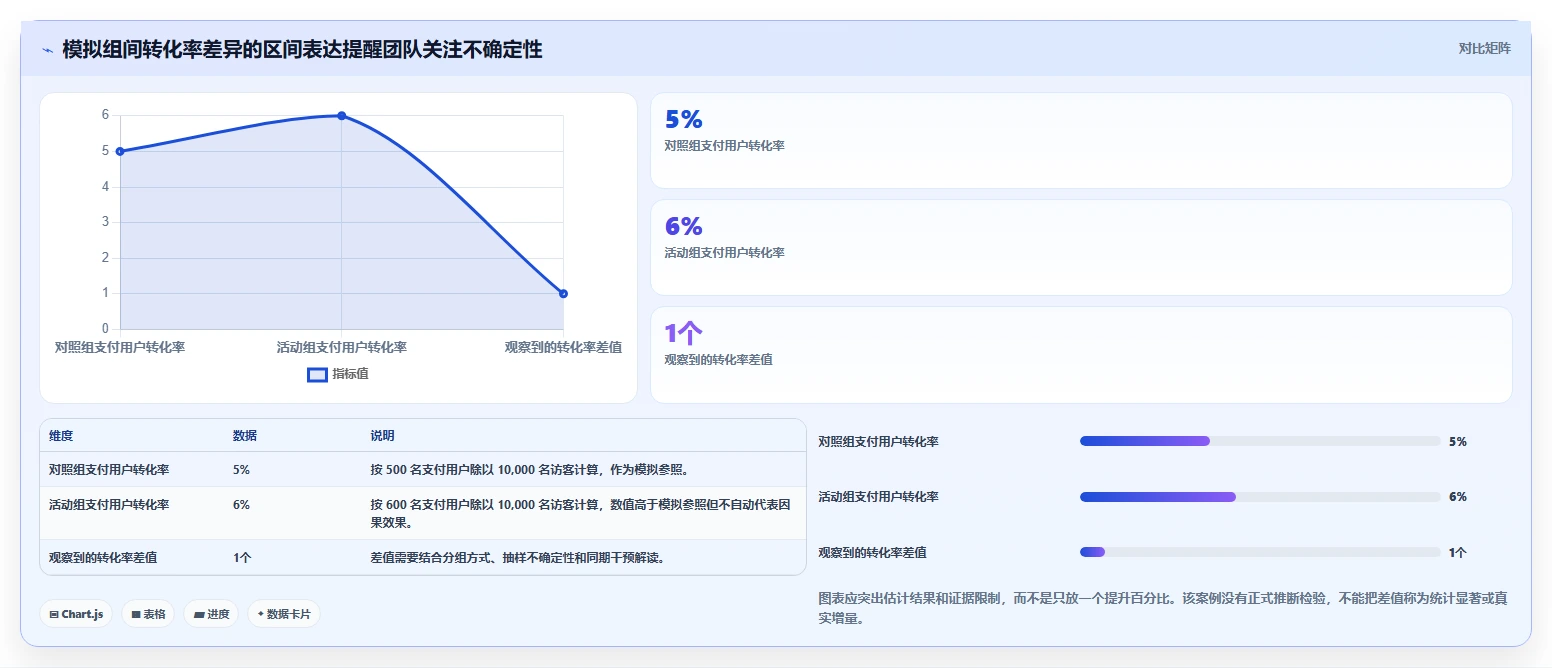Click the chart peak point at 活动组支付用户转化率
This screenshot has width=1552, height=668.
[x=342, y=116]
